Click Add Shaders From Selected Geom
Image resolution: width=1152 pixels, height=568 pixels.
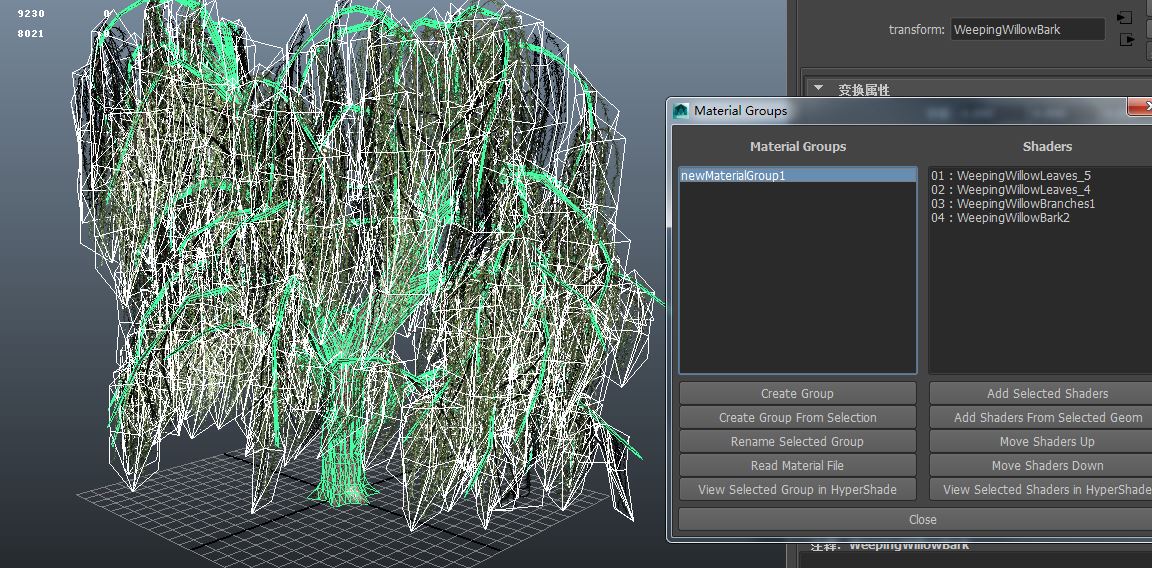1046,418
